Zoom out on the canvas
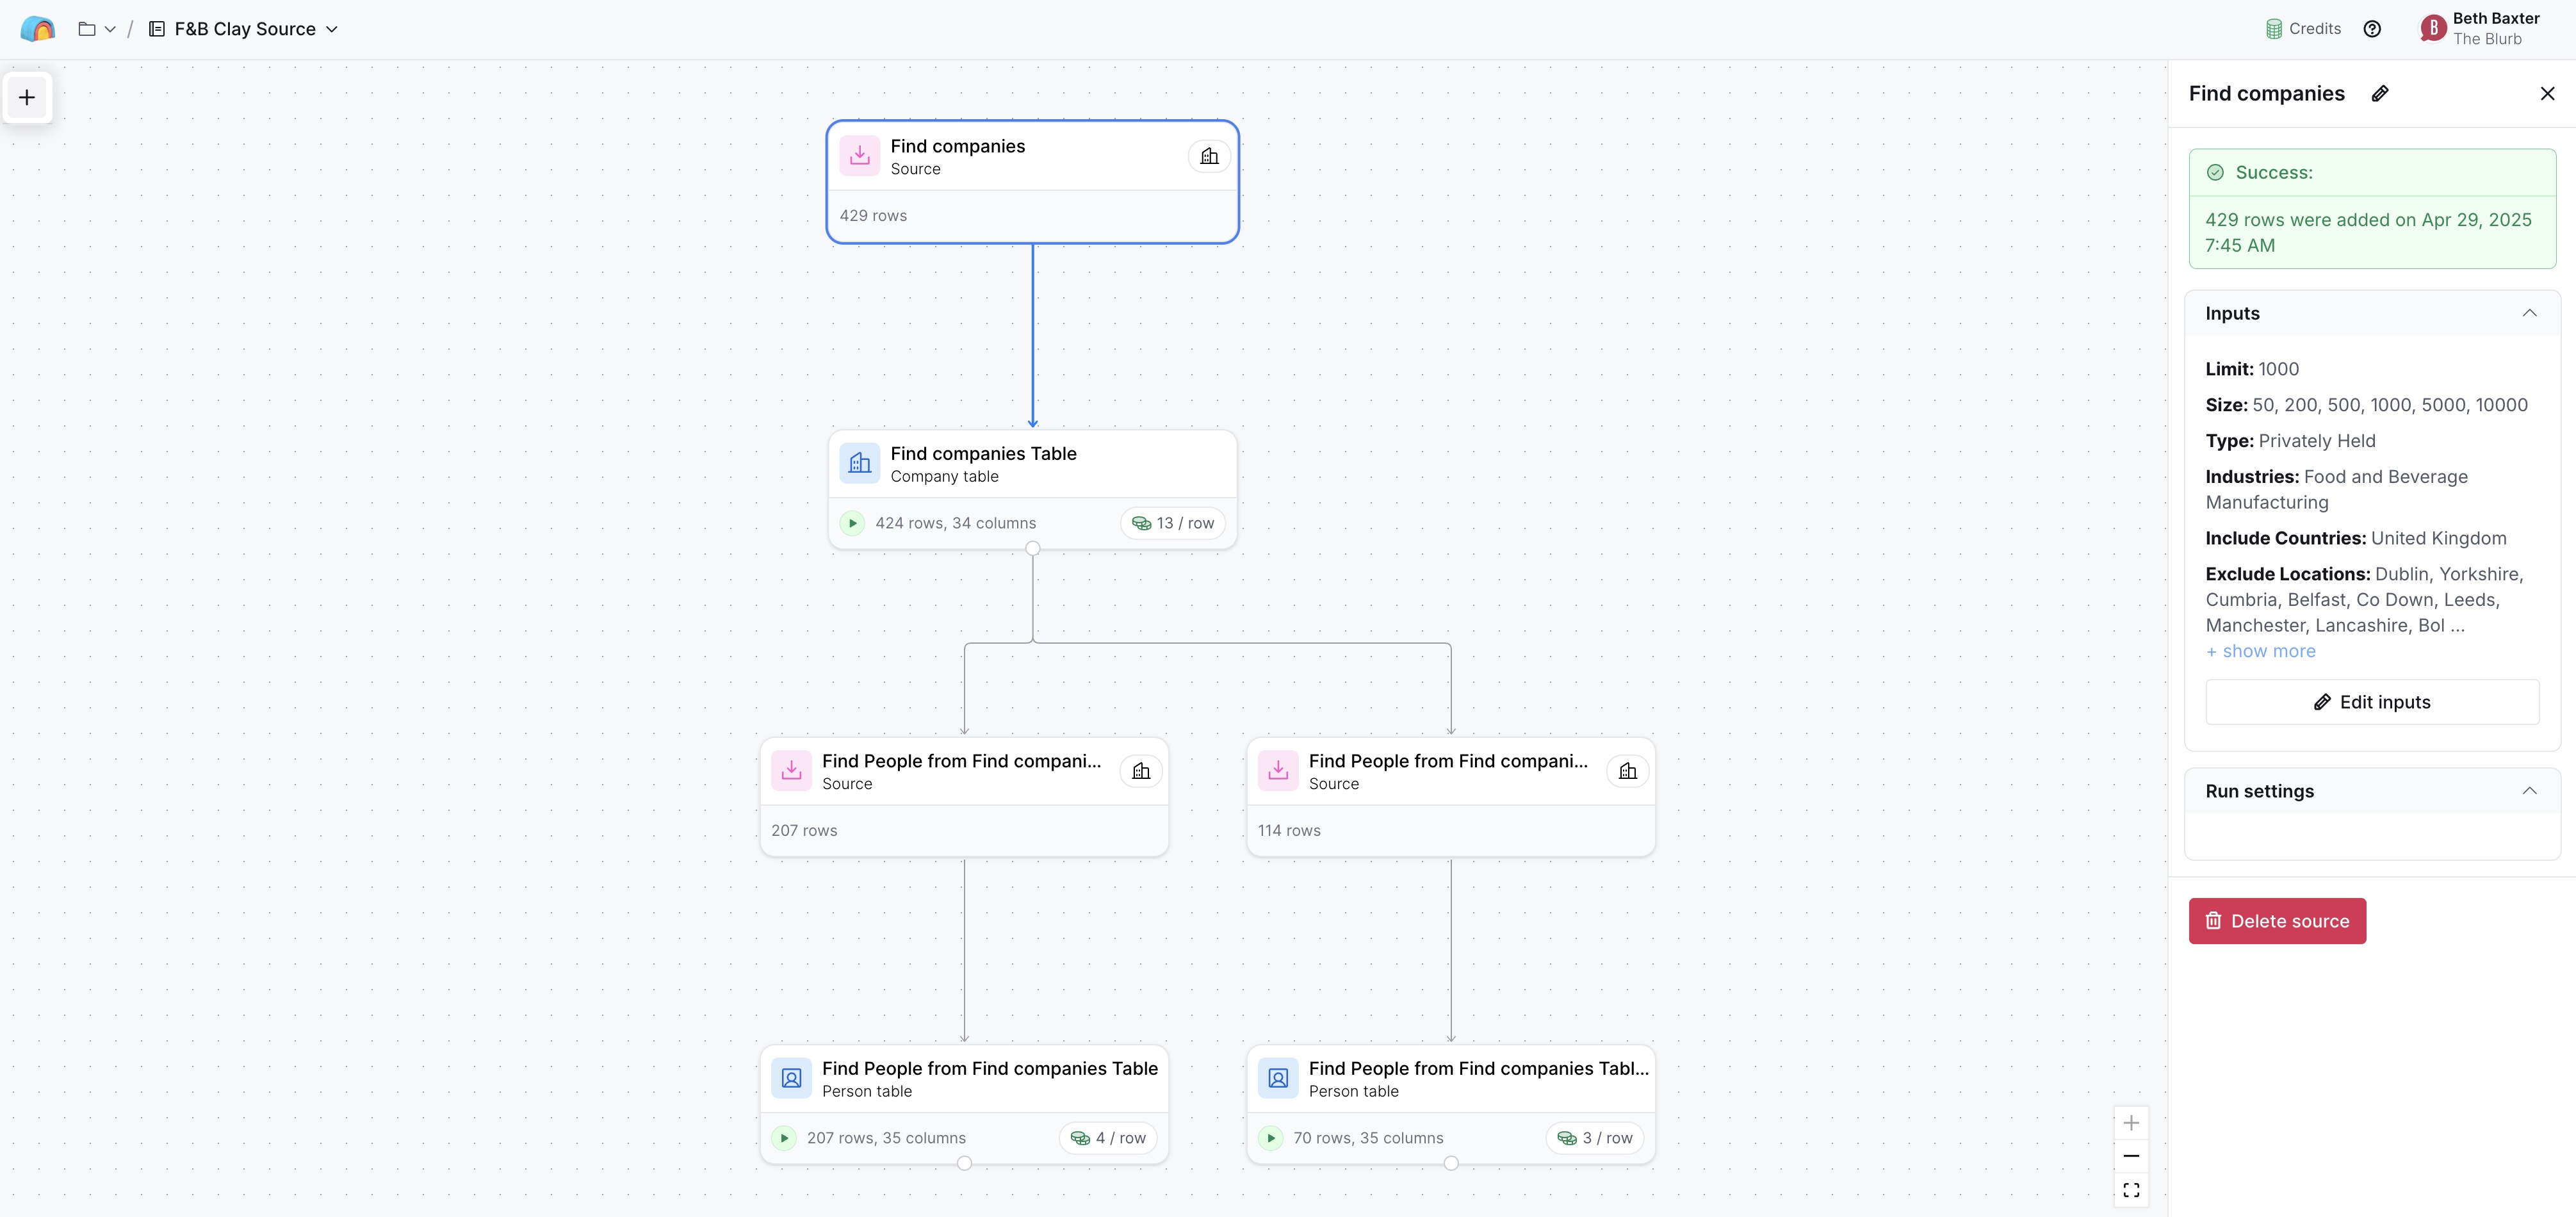This screenshot has width=2576, height=1217. click(2131, 1156)
